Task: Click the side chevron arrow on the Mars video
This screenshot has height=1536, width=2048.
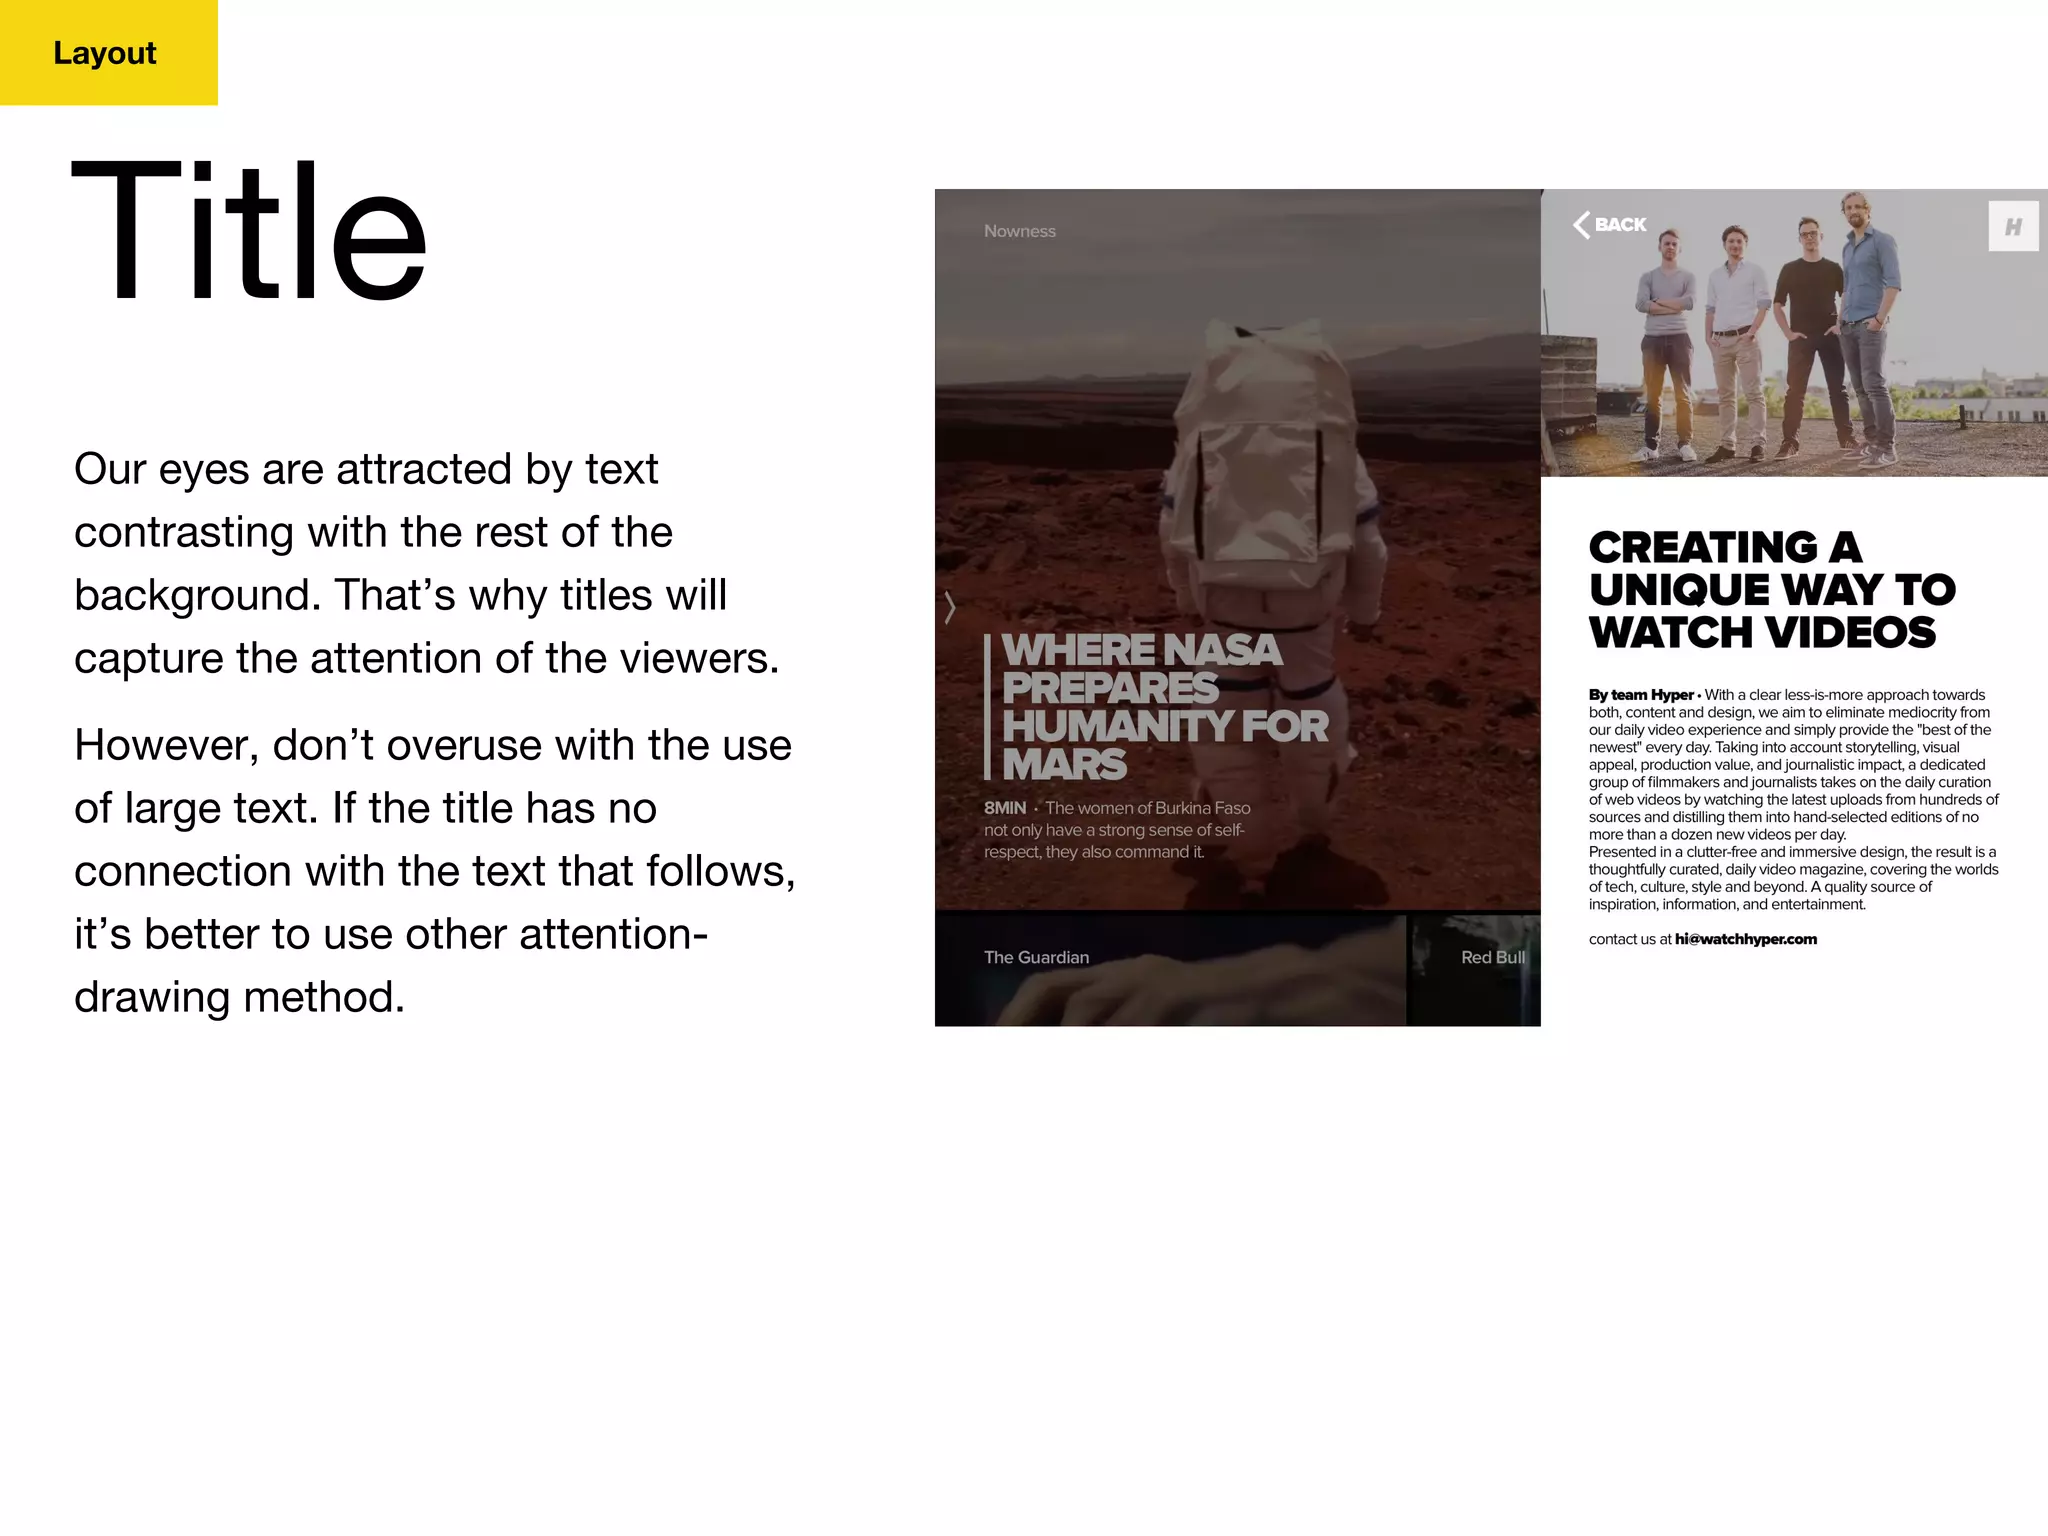Action: click(x=950, y=606)
